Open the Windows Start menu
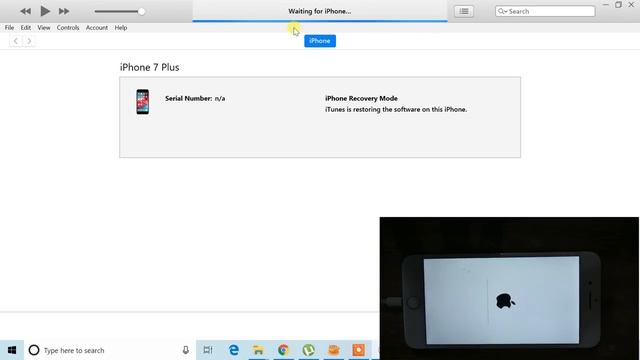 pyautogui.click(x=12, y=350)
